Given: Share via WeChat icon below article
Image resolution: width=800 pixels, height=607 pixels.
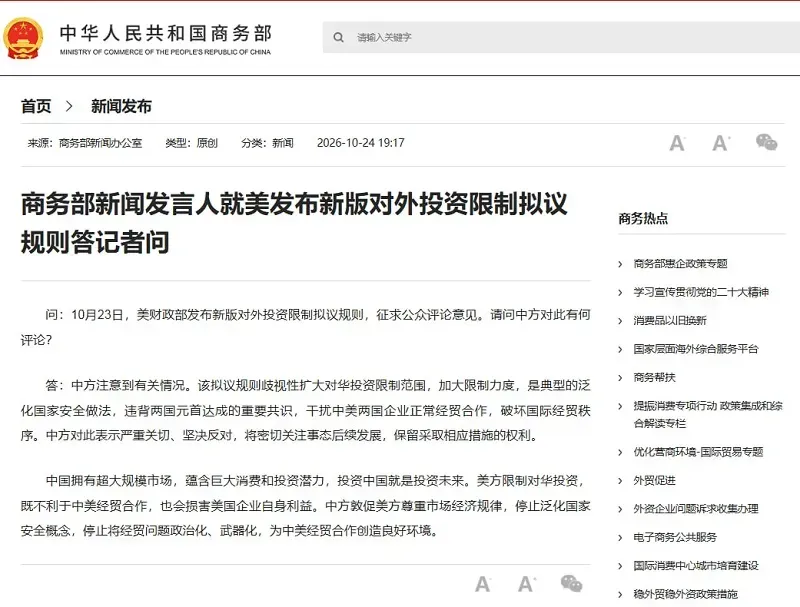Looking at the screenshot, I should [571, 583].
